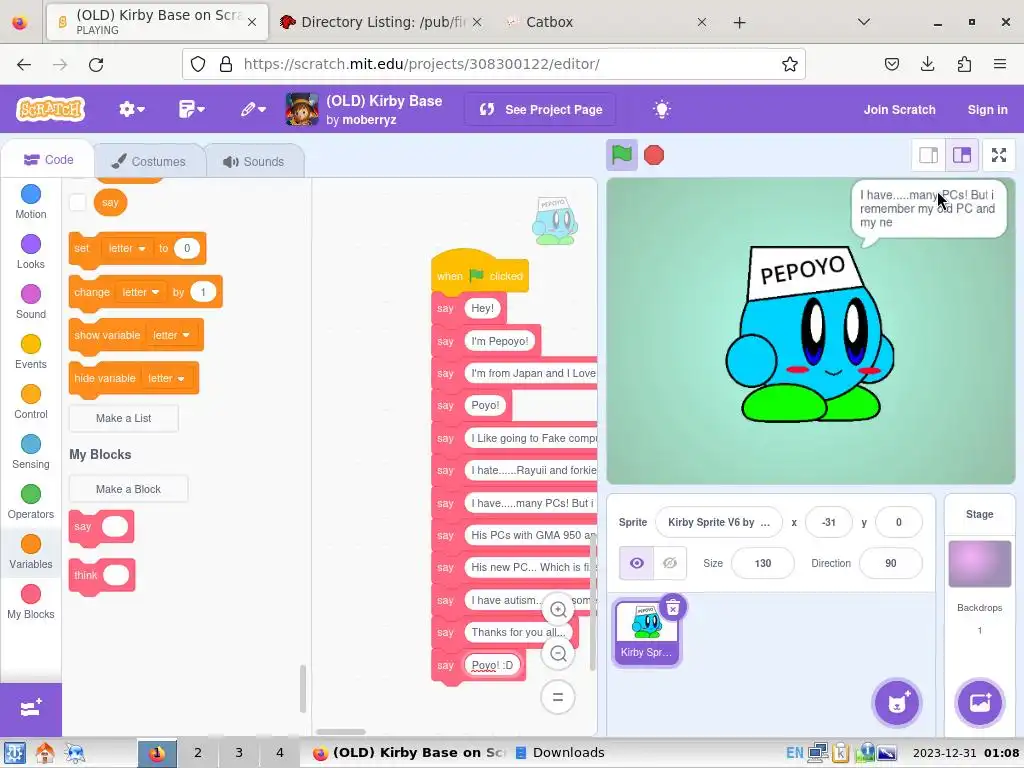Open the Add Extension button

tap(31, 709)
